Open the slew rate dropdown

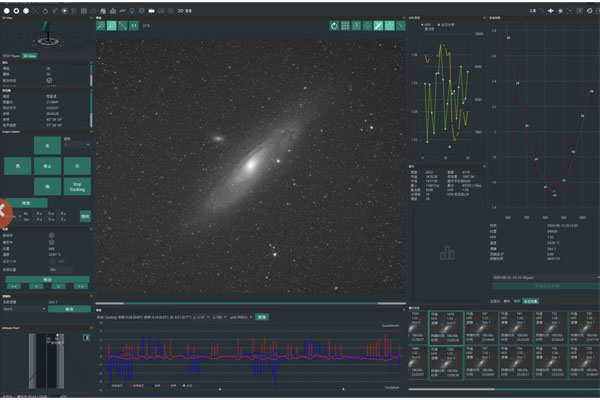coord(76,145)
